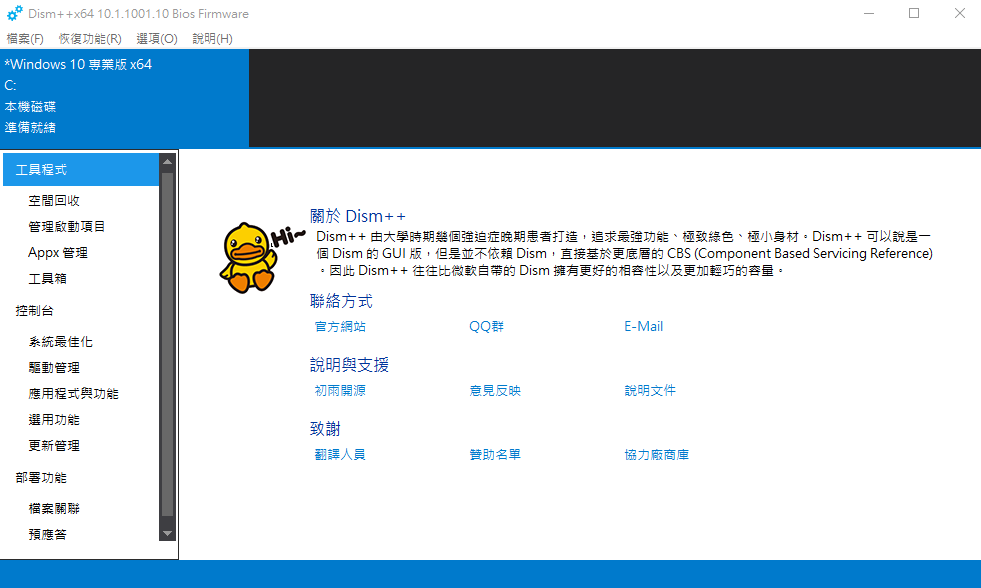Open the Appx 管理 tool

tap(58, 252)
